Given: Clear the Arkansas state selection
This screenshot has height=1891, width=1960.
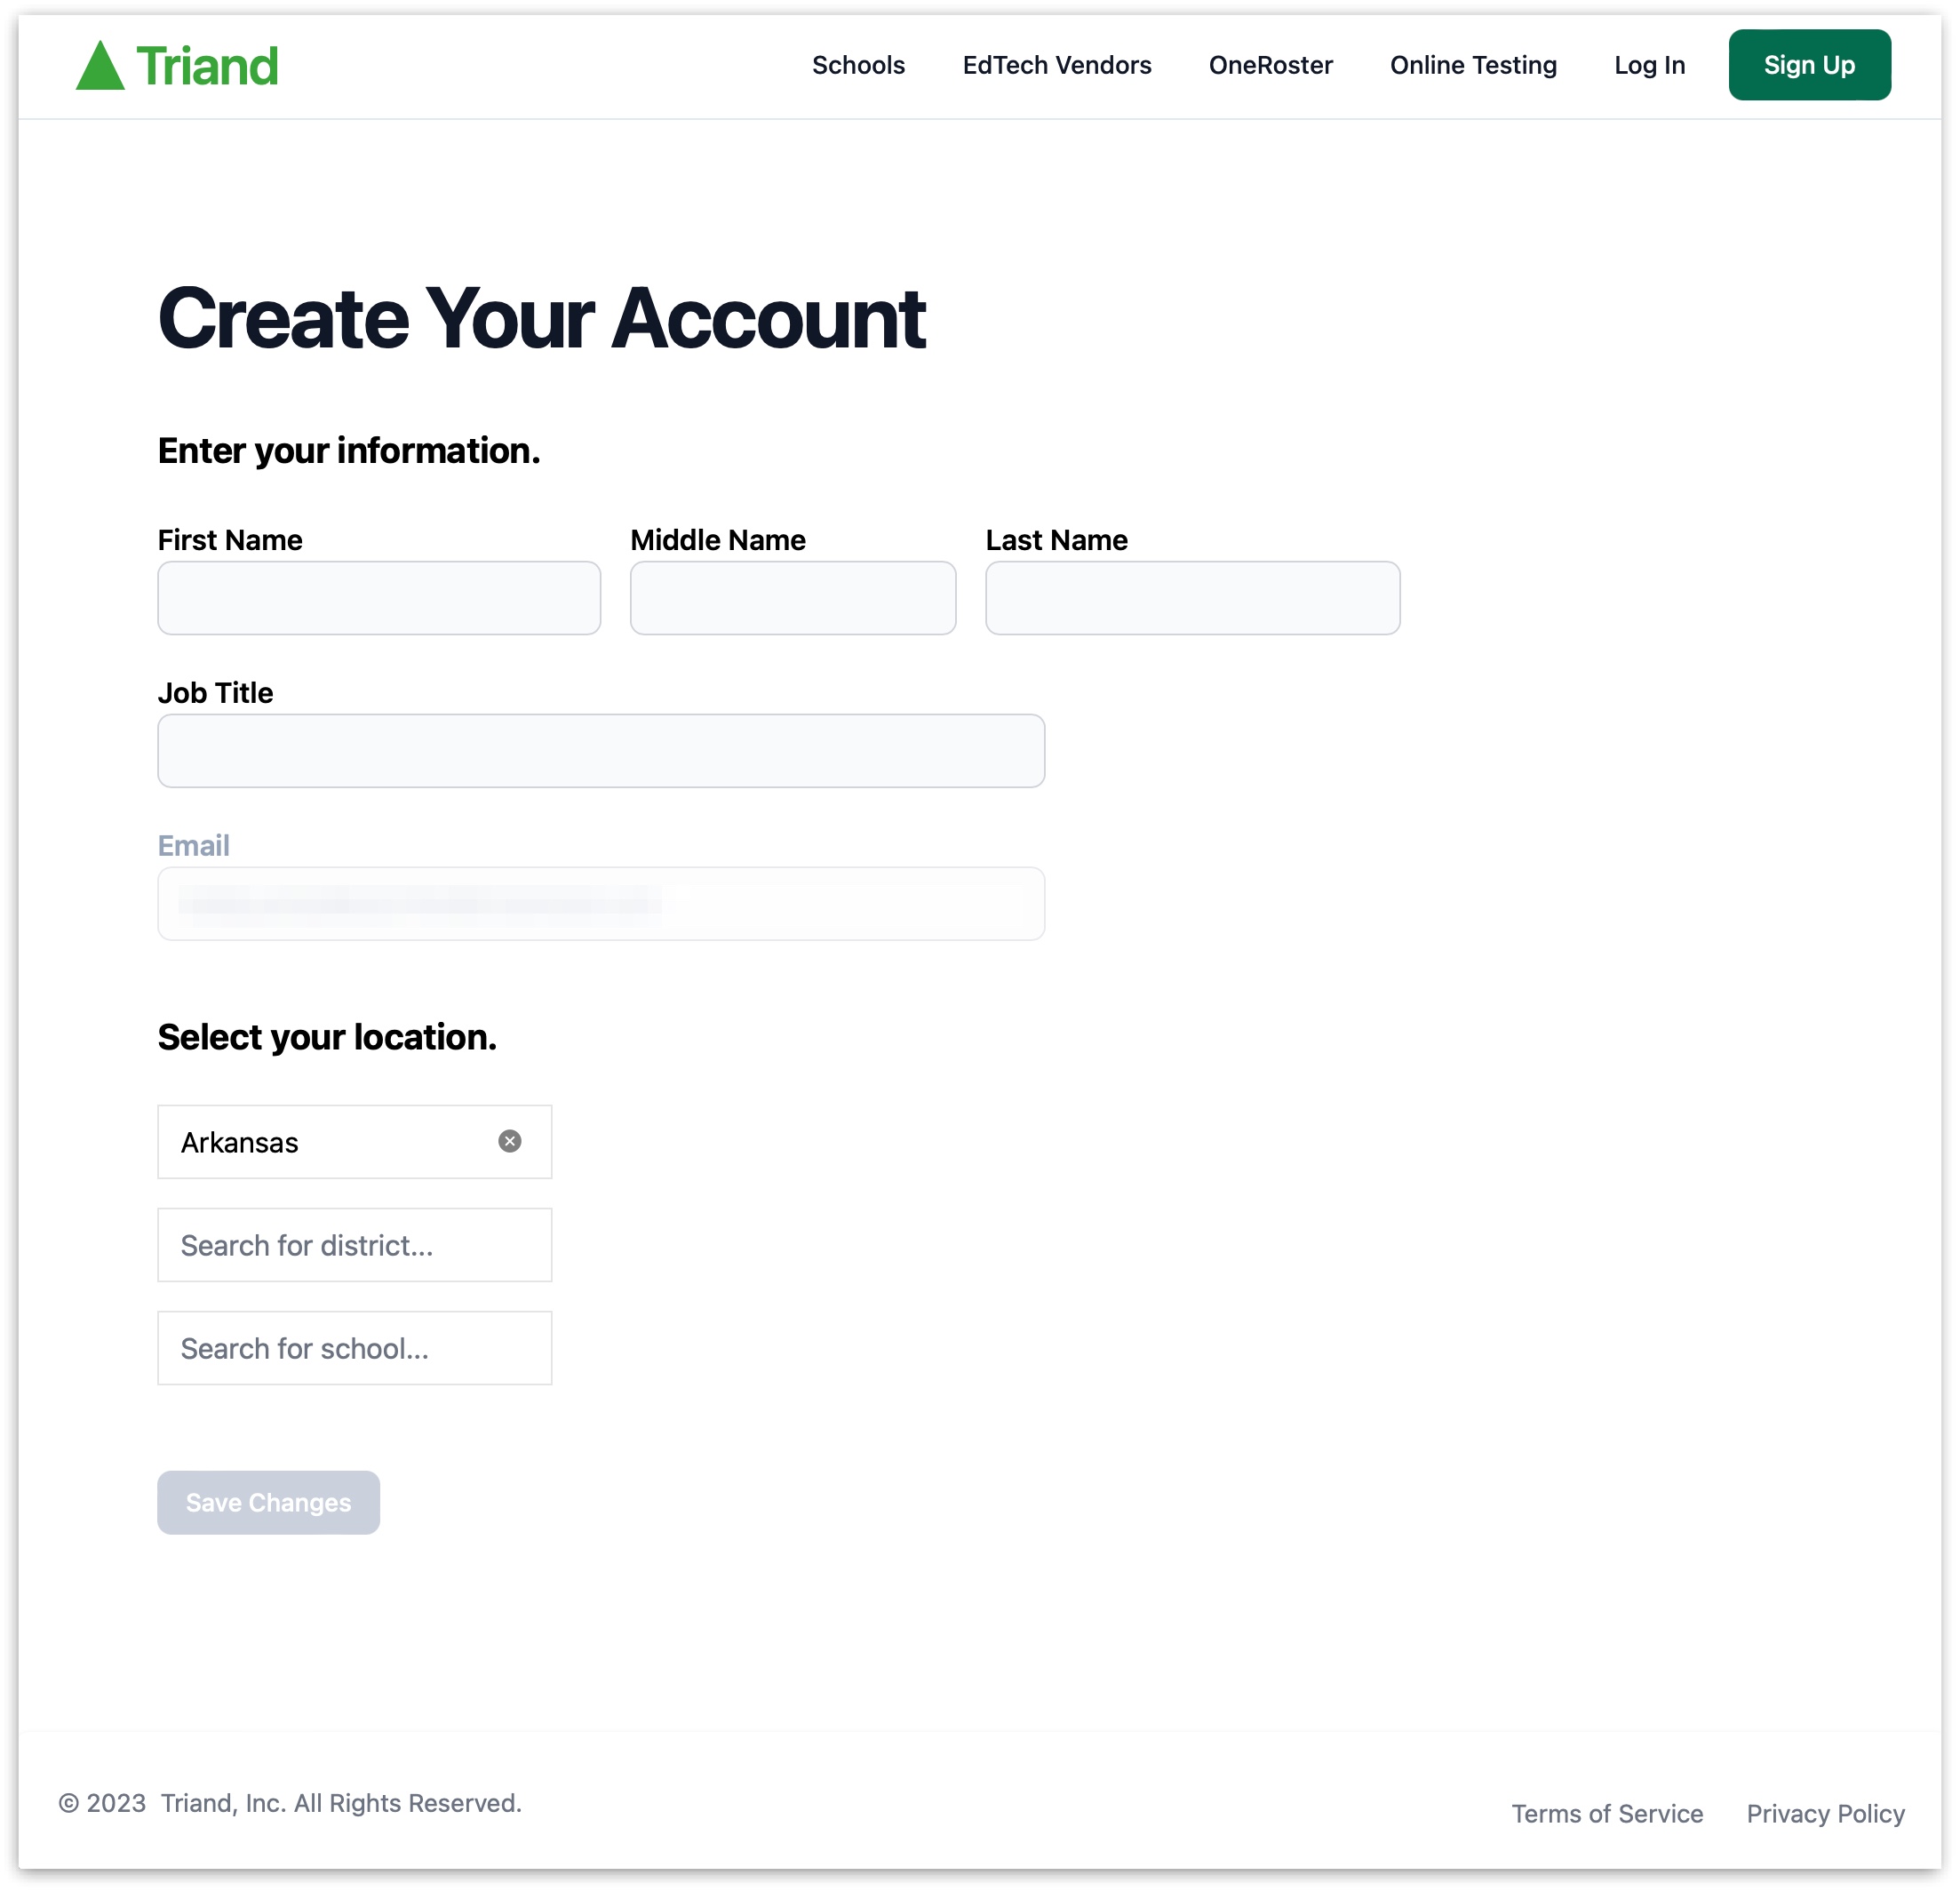Looking at the screenshot, I should point(509,1142).
